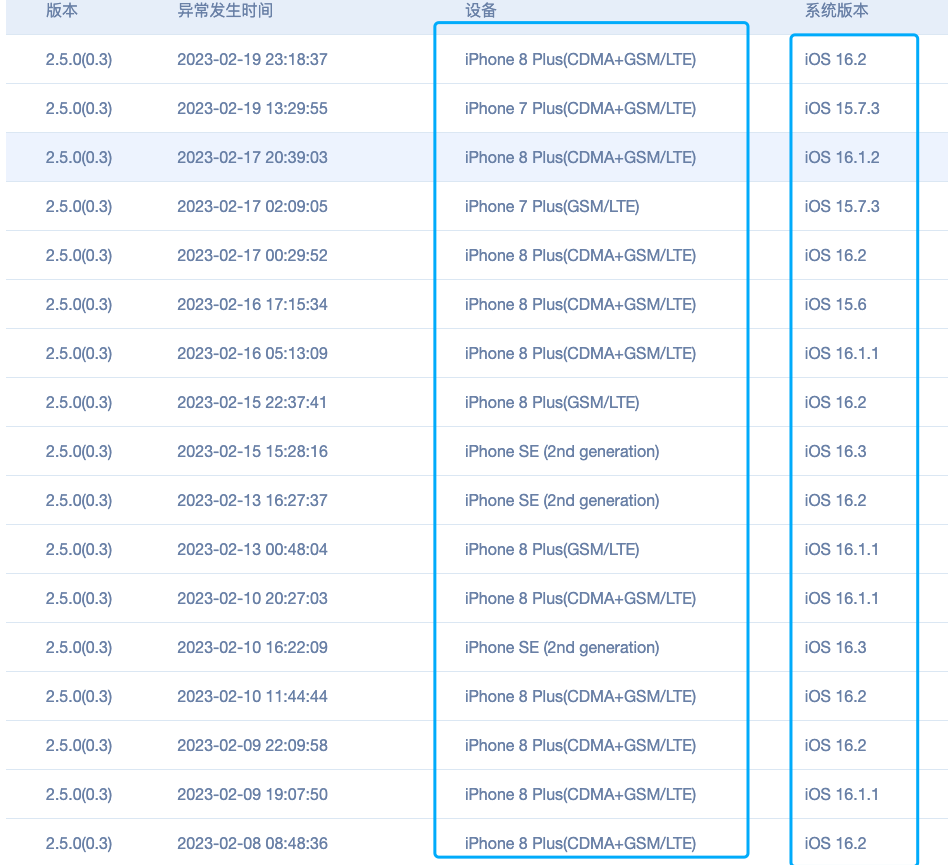This screenshot has height=865, width=948.
Task: Click device cell in the 20:27:03 row
Action: [x=580, y=598]
